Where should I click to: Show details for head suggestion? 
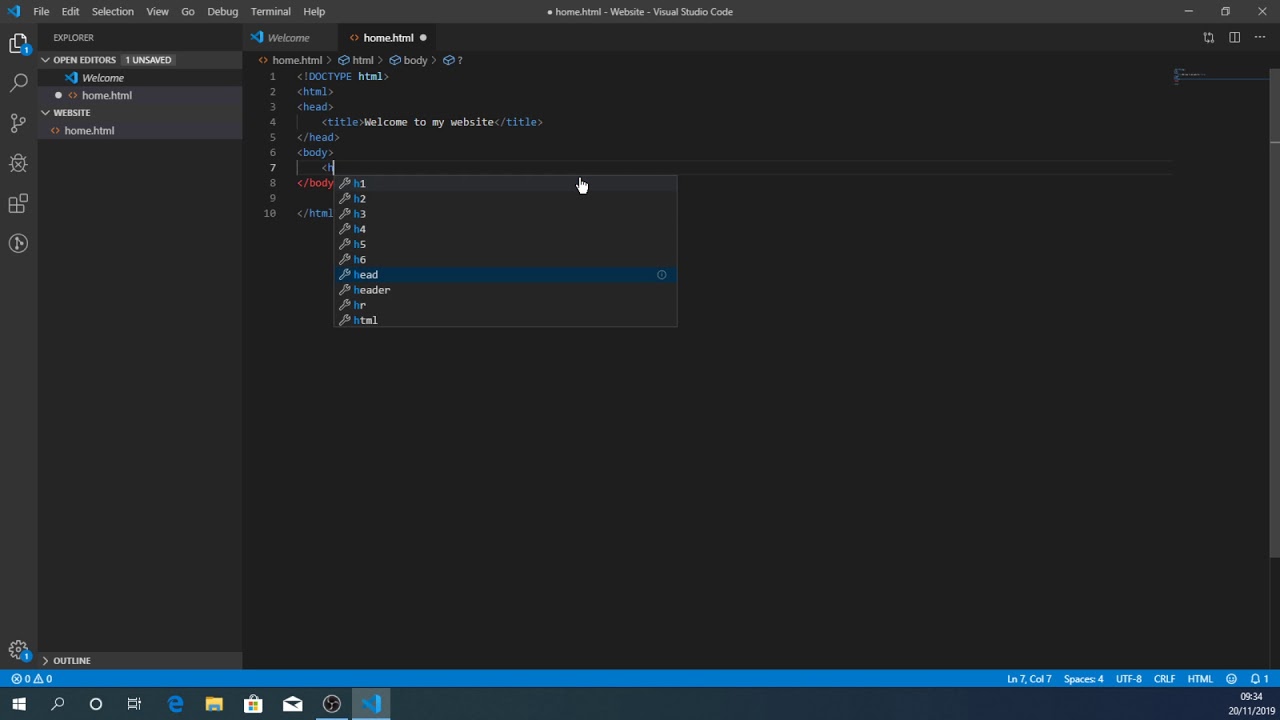(661, 275)
